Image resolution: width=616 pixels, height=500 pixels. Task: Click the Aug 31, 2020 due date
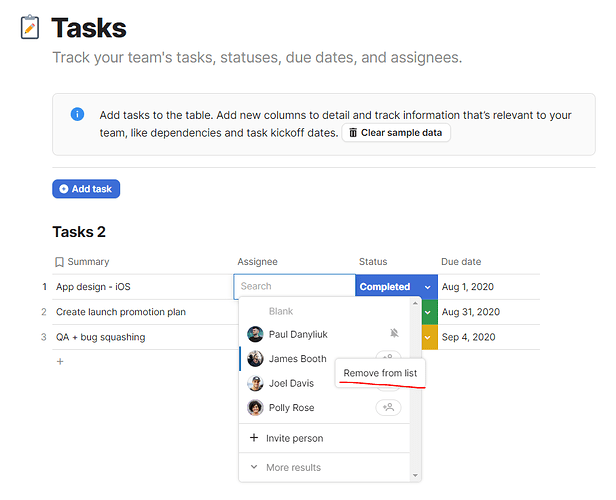[471, 312]
